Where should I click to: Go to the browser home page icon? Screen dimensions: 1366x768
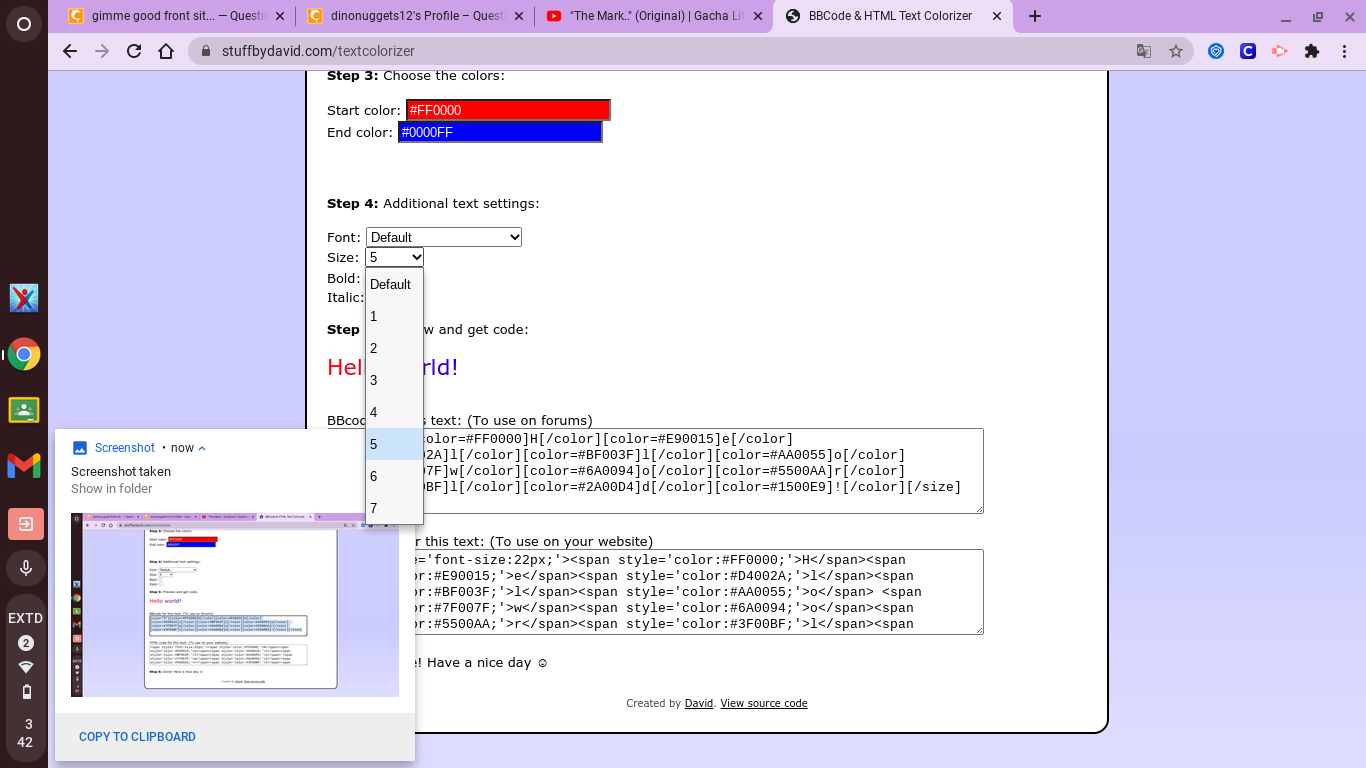167,51
